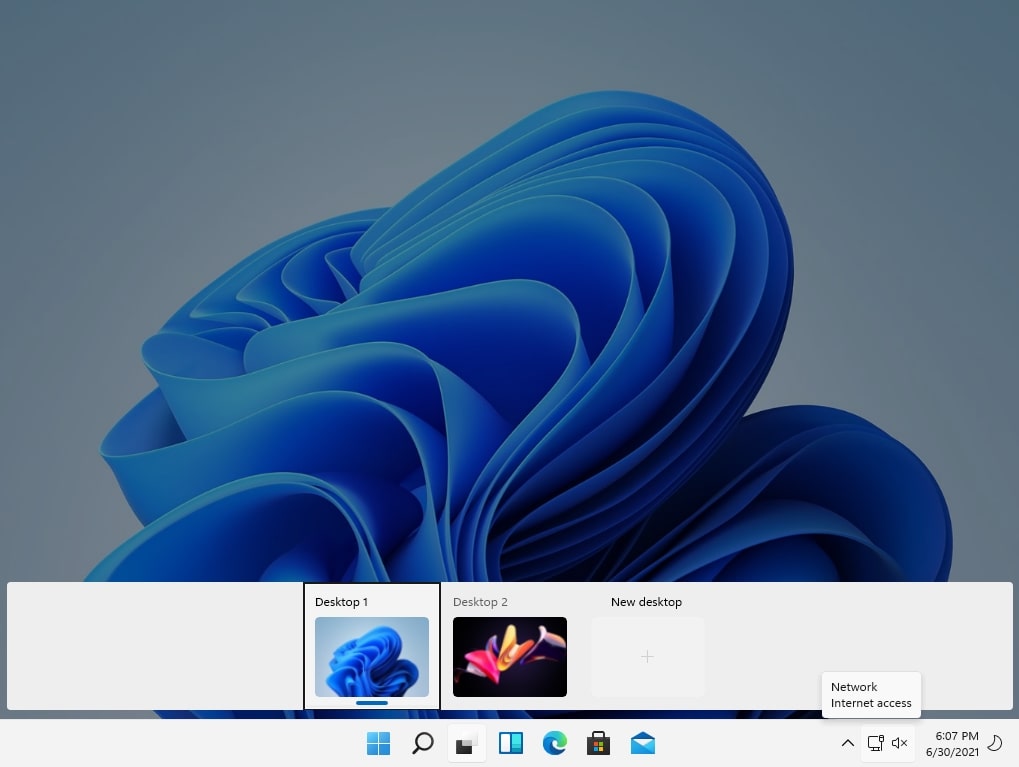Open the Windows Start menu
The image size is (1019, 767).
click(x=378, y=743)
